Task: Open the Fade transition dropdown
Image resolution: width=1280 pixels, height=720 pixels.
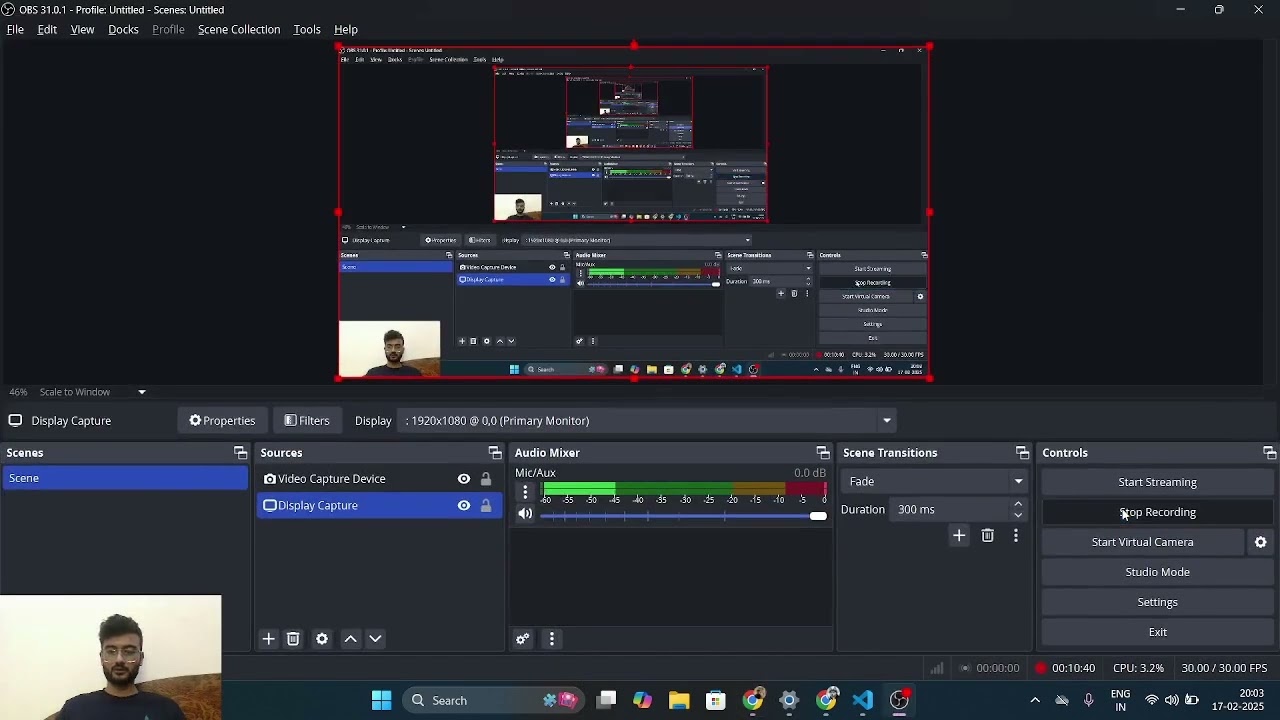Action: click(x=933, y=482)
